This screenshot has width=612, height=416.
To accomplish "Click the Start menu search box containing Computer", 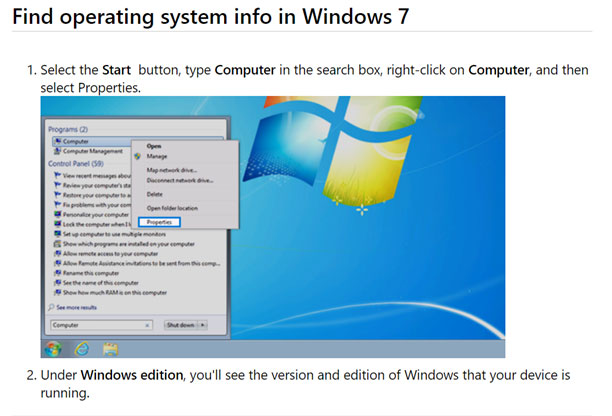I will point(101,325).
